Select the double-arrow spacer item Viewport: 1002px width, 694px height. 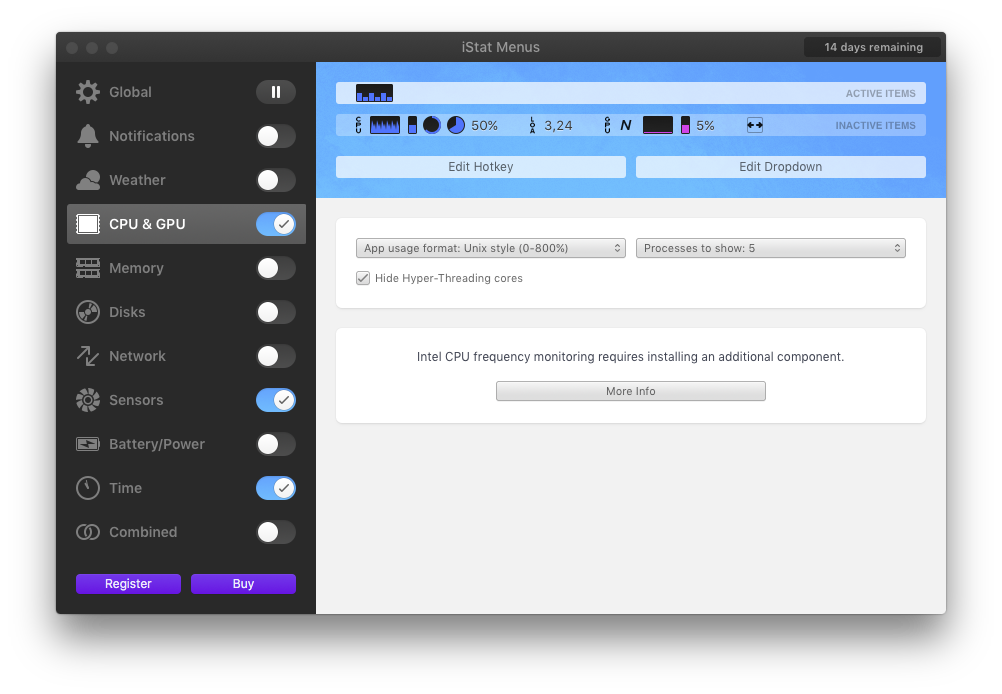(755, 125)
